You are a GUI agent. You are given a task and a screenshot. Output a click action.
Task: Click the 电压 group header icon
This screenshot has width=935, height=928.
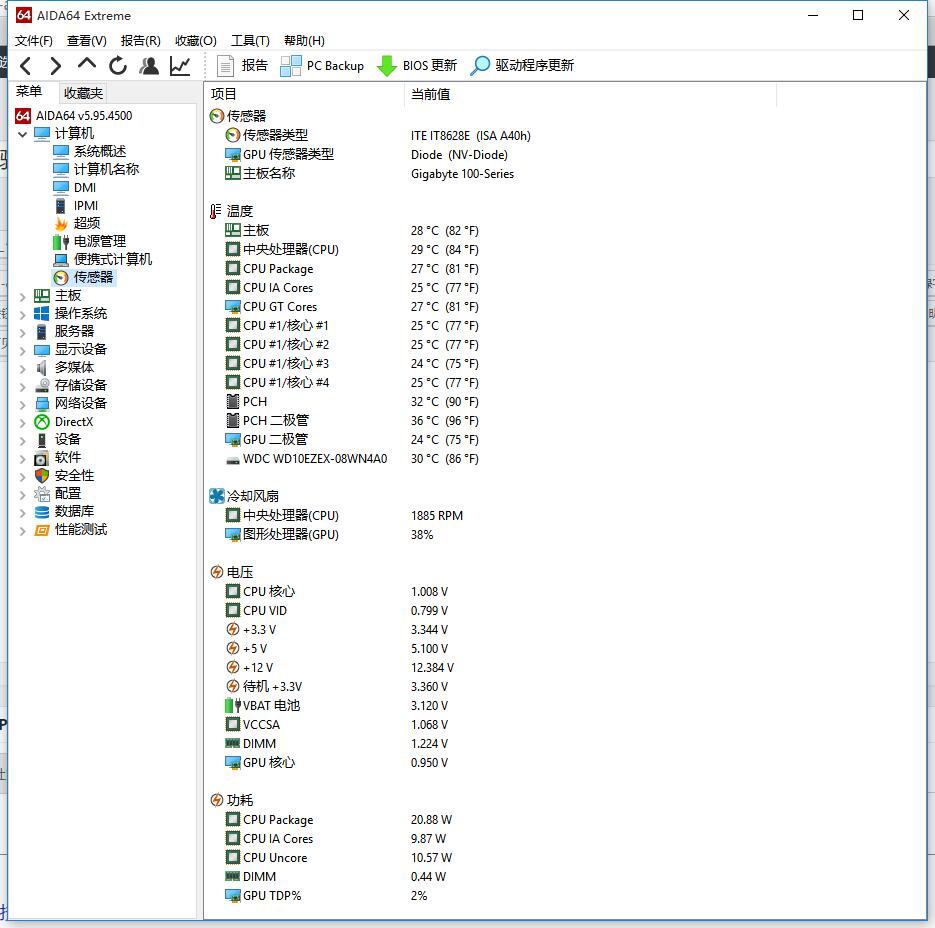click(217, 573)
